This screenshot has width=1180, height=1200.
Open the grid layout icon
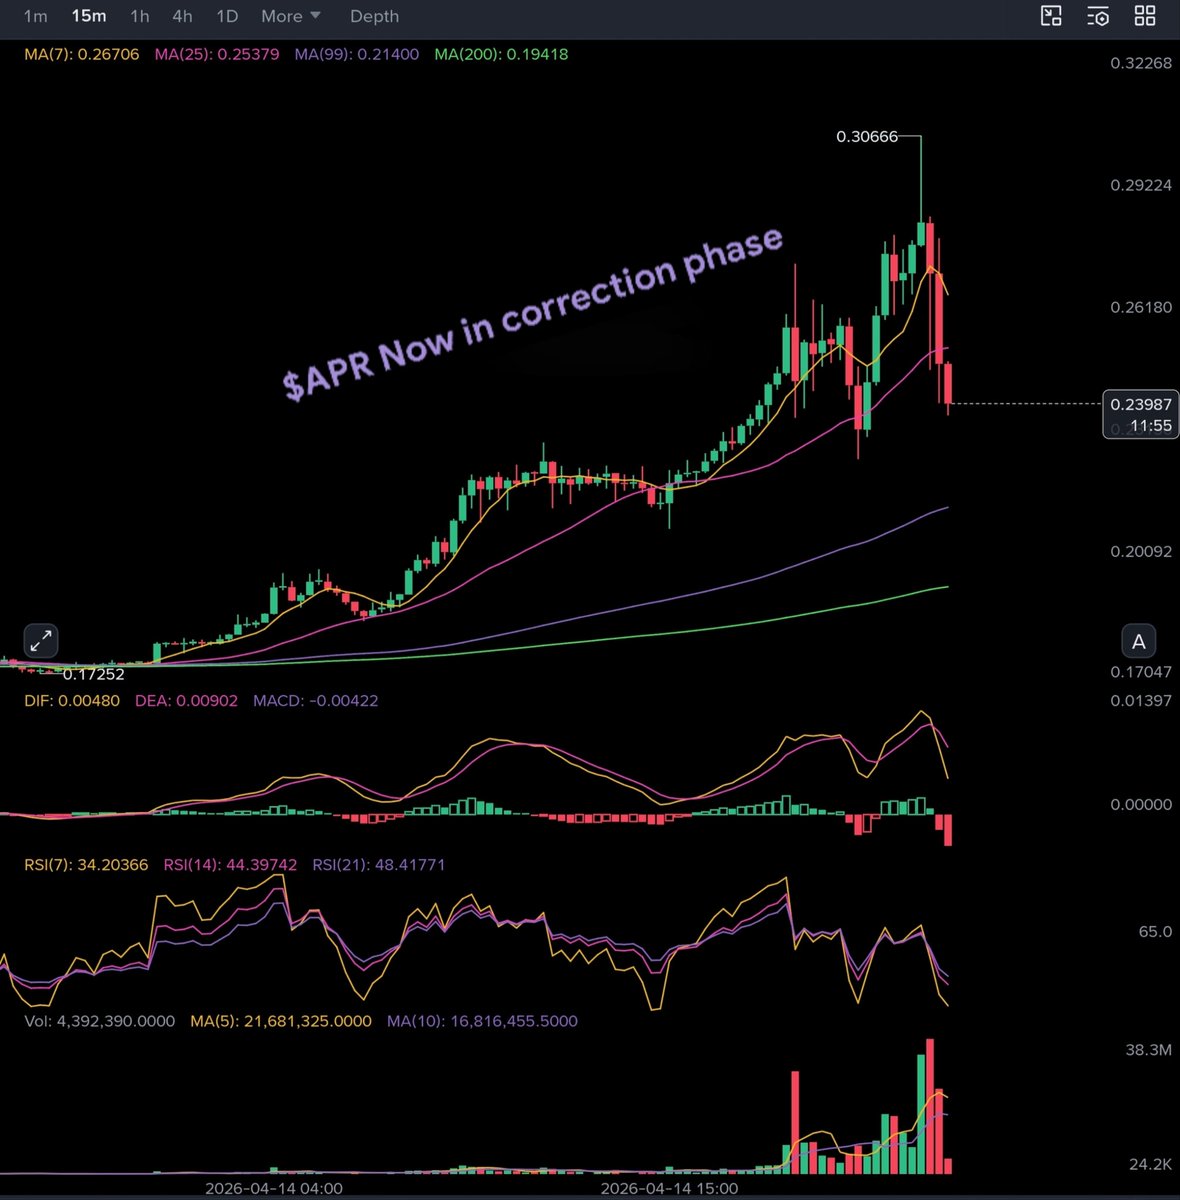pos(1145,15)
